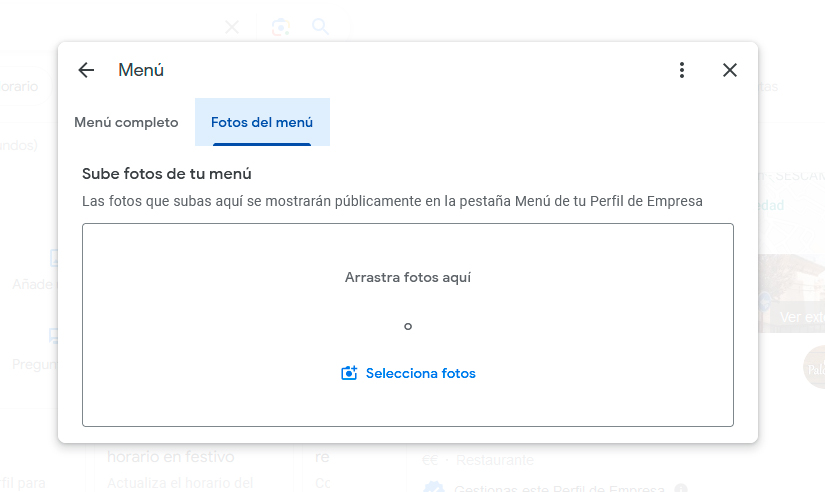Clear the search box with the X icon

(x=232, y=27)
